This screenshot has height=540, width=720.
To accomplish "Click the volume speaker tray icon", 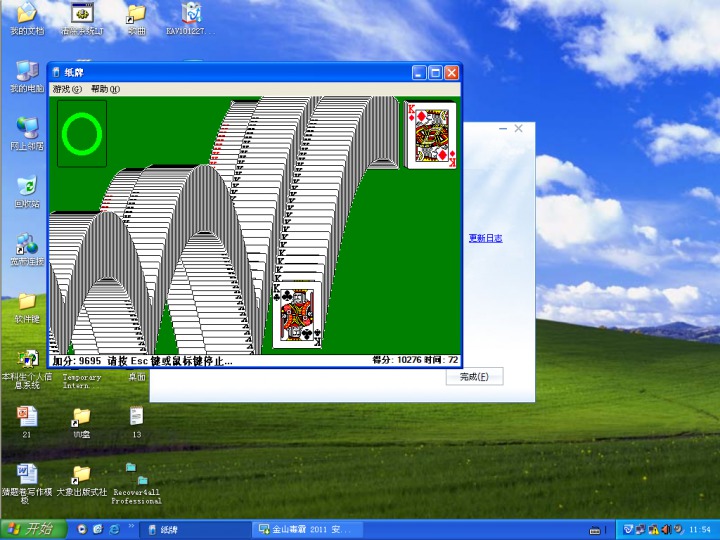I will click(x=665, y=529).
